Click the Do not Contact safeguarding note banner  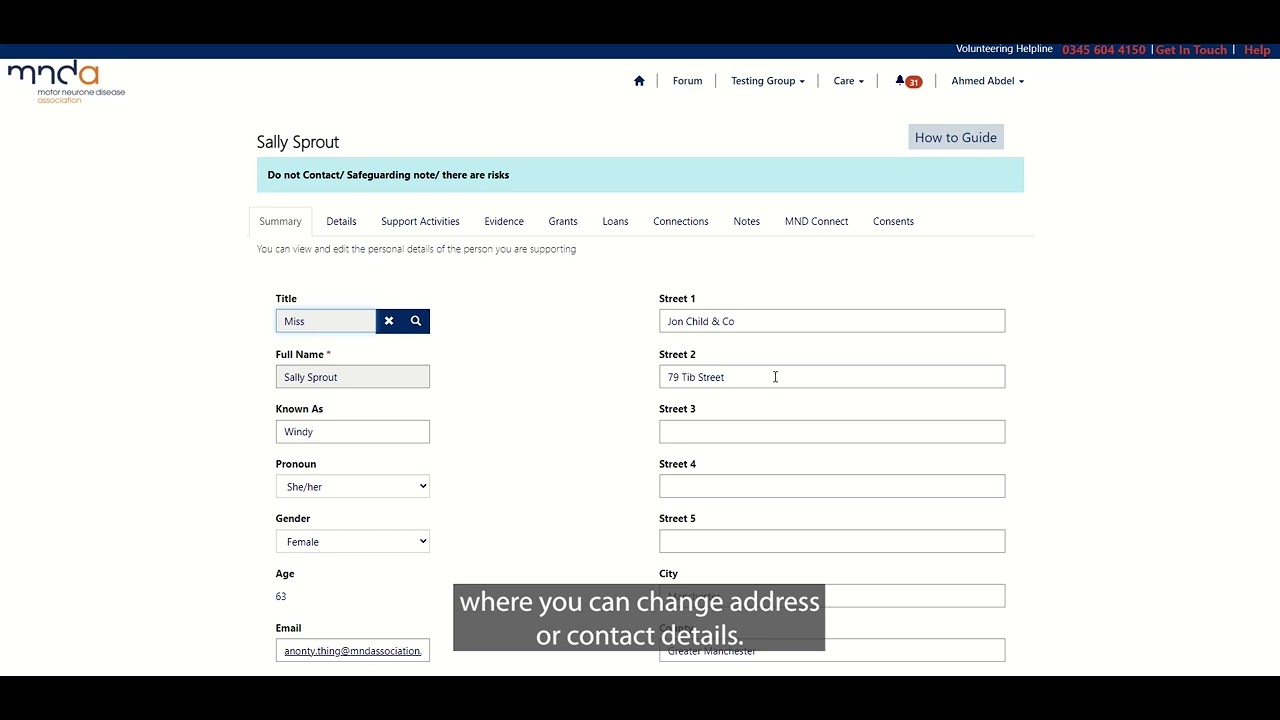pyautogui.click(x=640, y=175)
